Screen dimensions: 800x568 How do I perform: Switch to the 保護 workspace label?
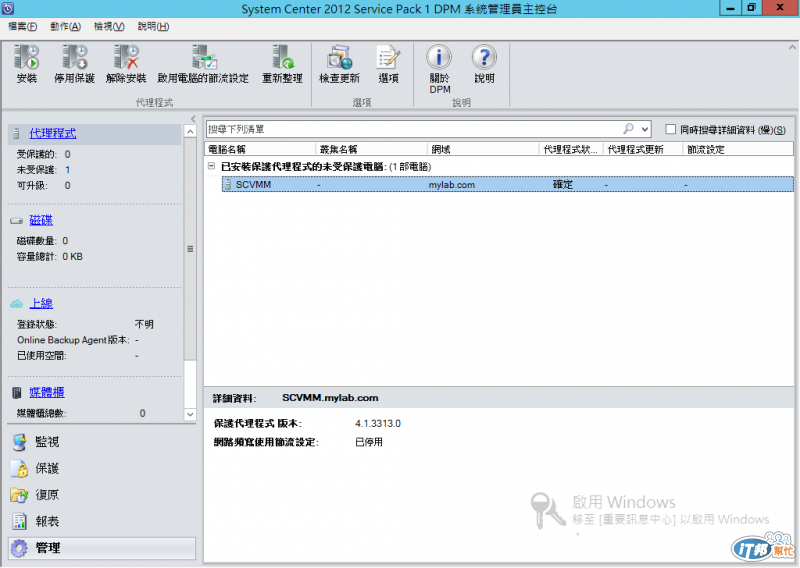pyautogui.click(x=47, y=468)
